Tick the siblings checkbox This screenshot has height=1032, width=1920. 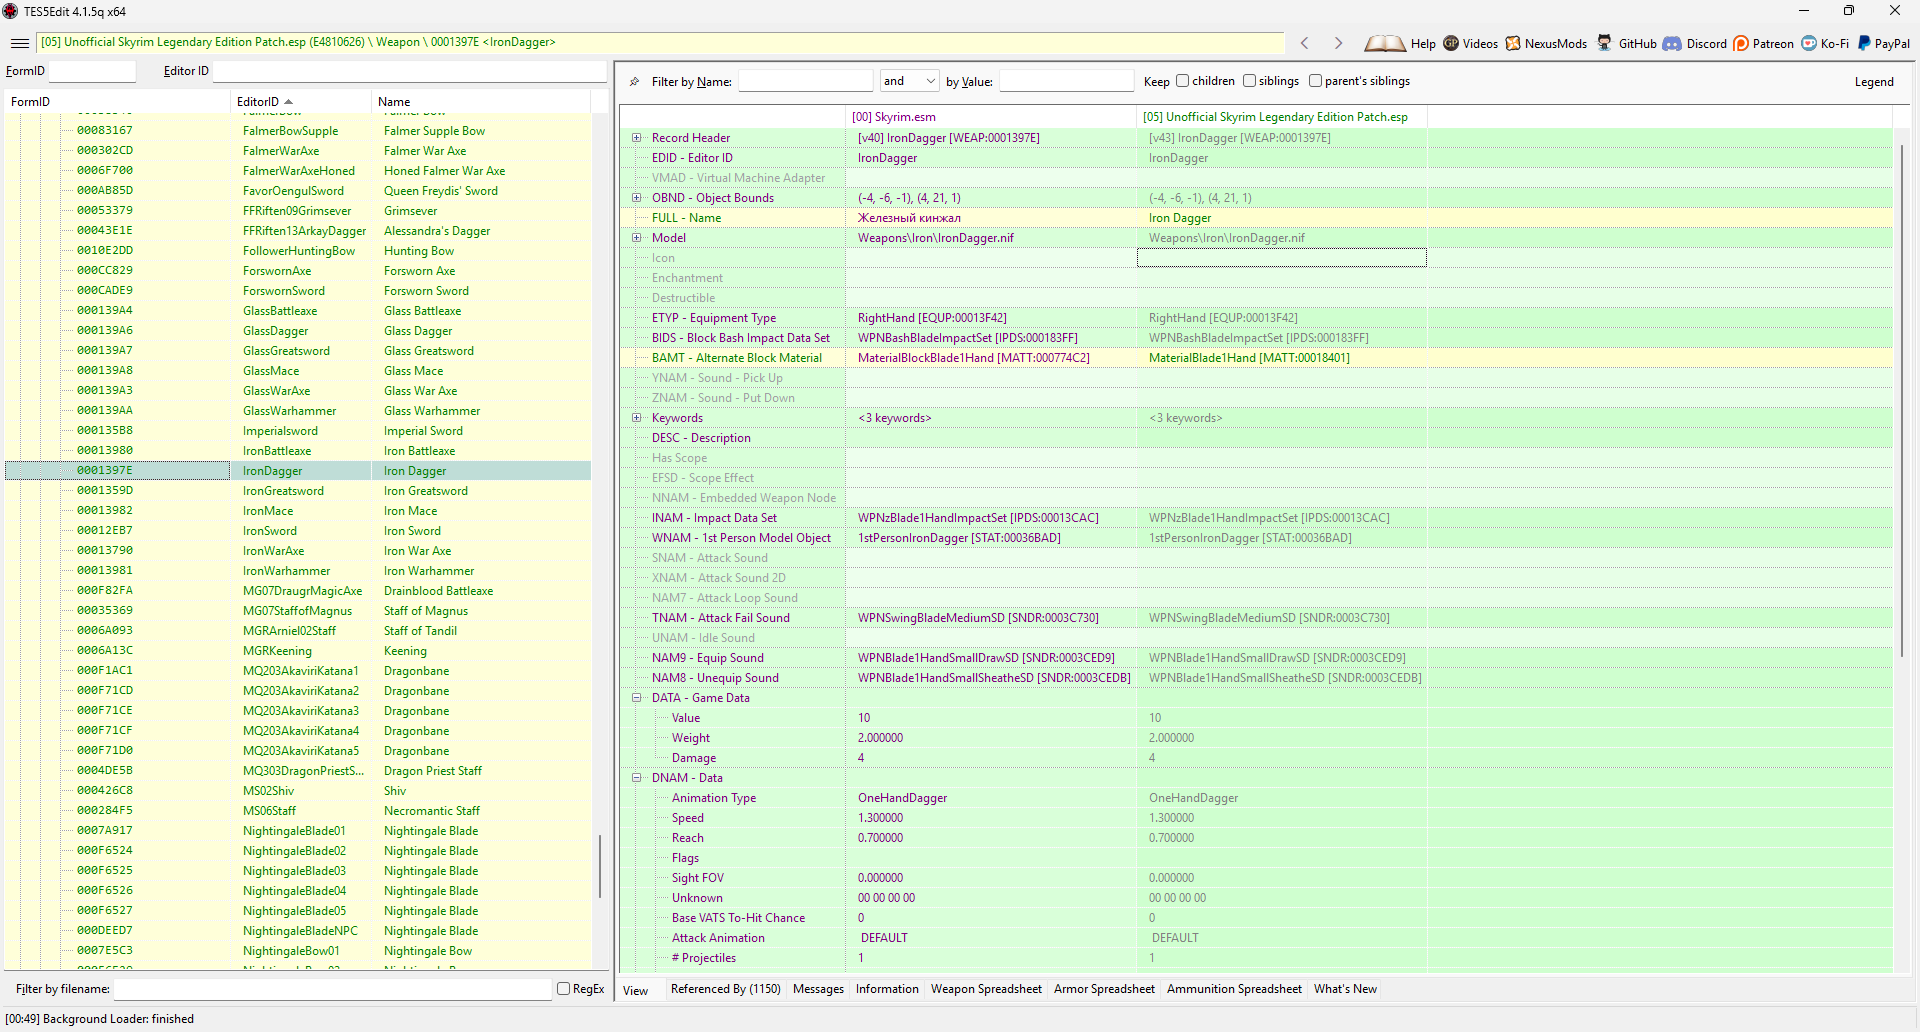[x=1249, y=81]
